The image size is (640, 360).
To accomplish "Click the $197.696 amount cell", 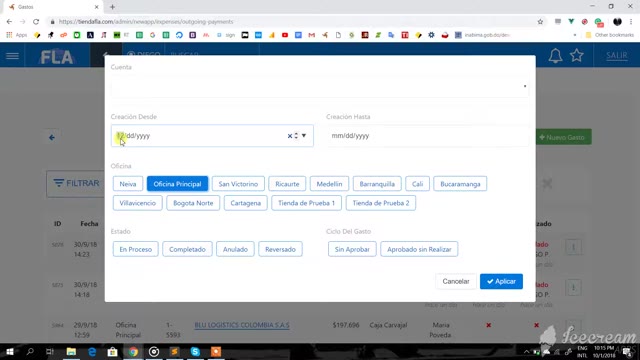I will pyautogui.click(x=346, y=325).
